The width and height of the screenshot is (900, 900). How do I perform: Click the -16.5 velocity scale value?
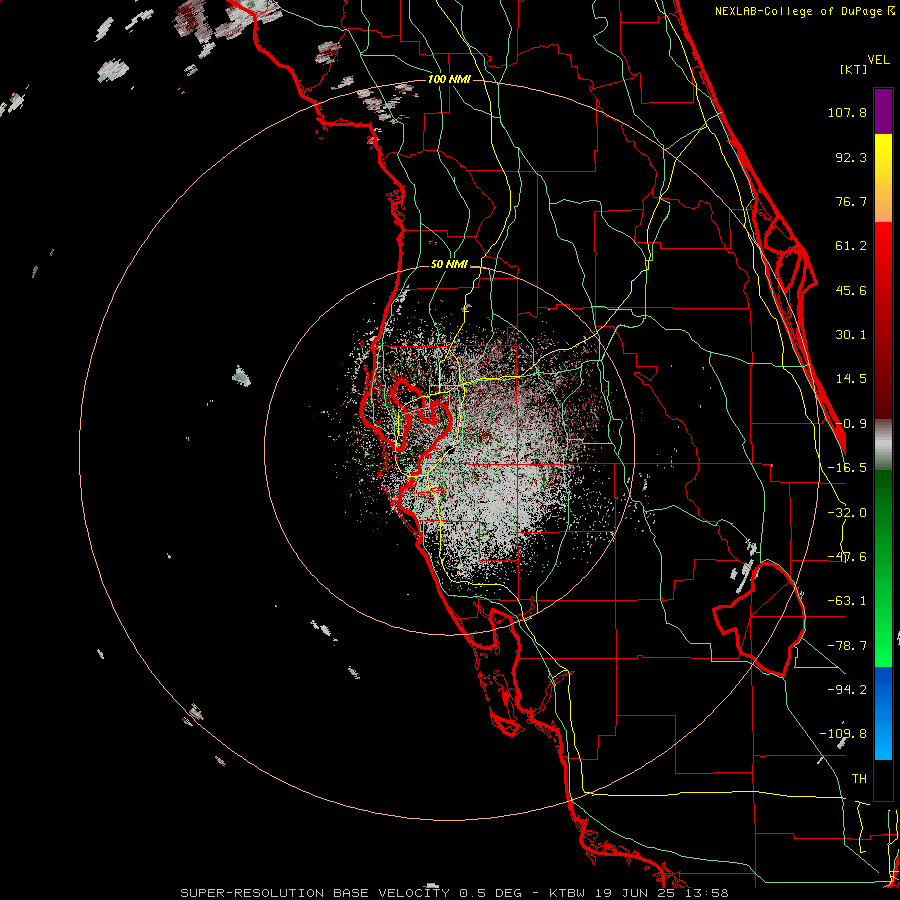coord(847,468)
